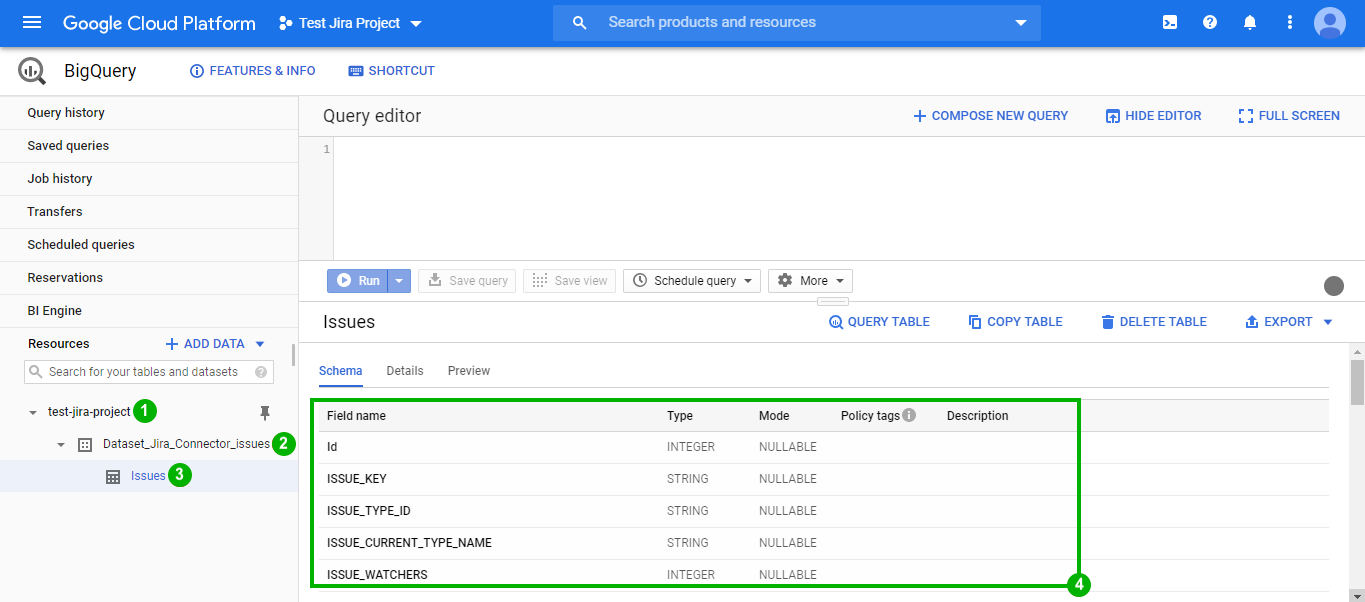Open the notifications bell

pyautogui.click(x=1249, y=22)
